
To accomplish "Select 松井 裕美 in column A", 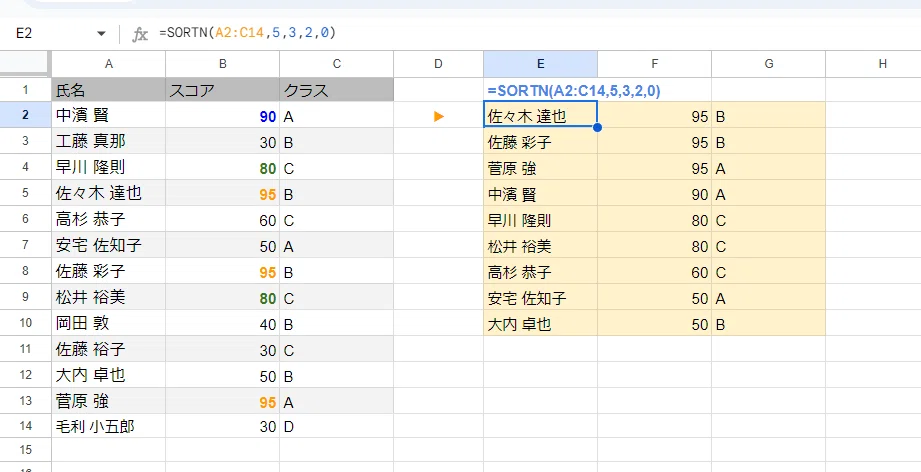I will [x=109, y=297].
